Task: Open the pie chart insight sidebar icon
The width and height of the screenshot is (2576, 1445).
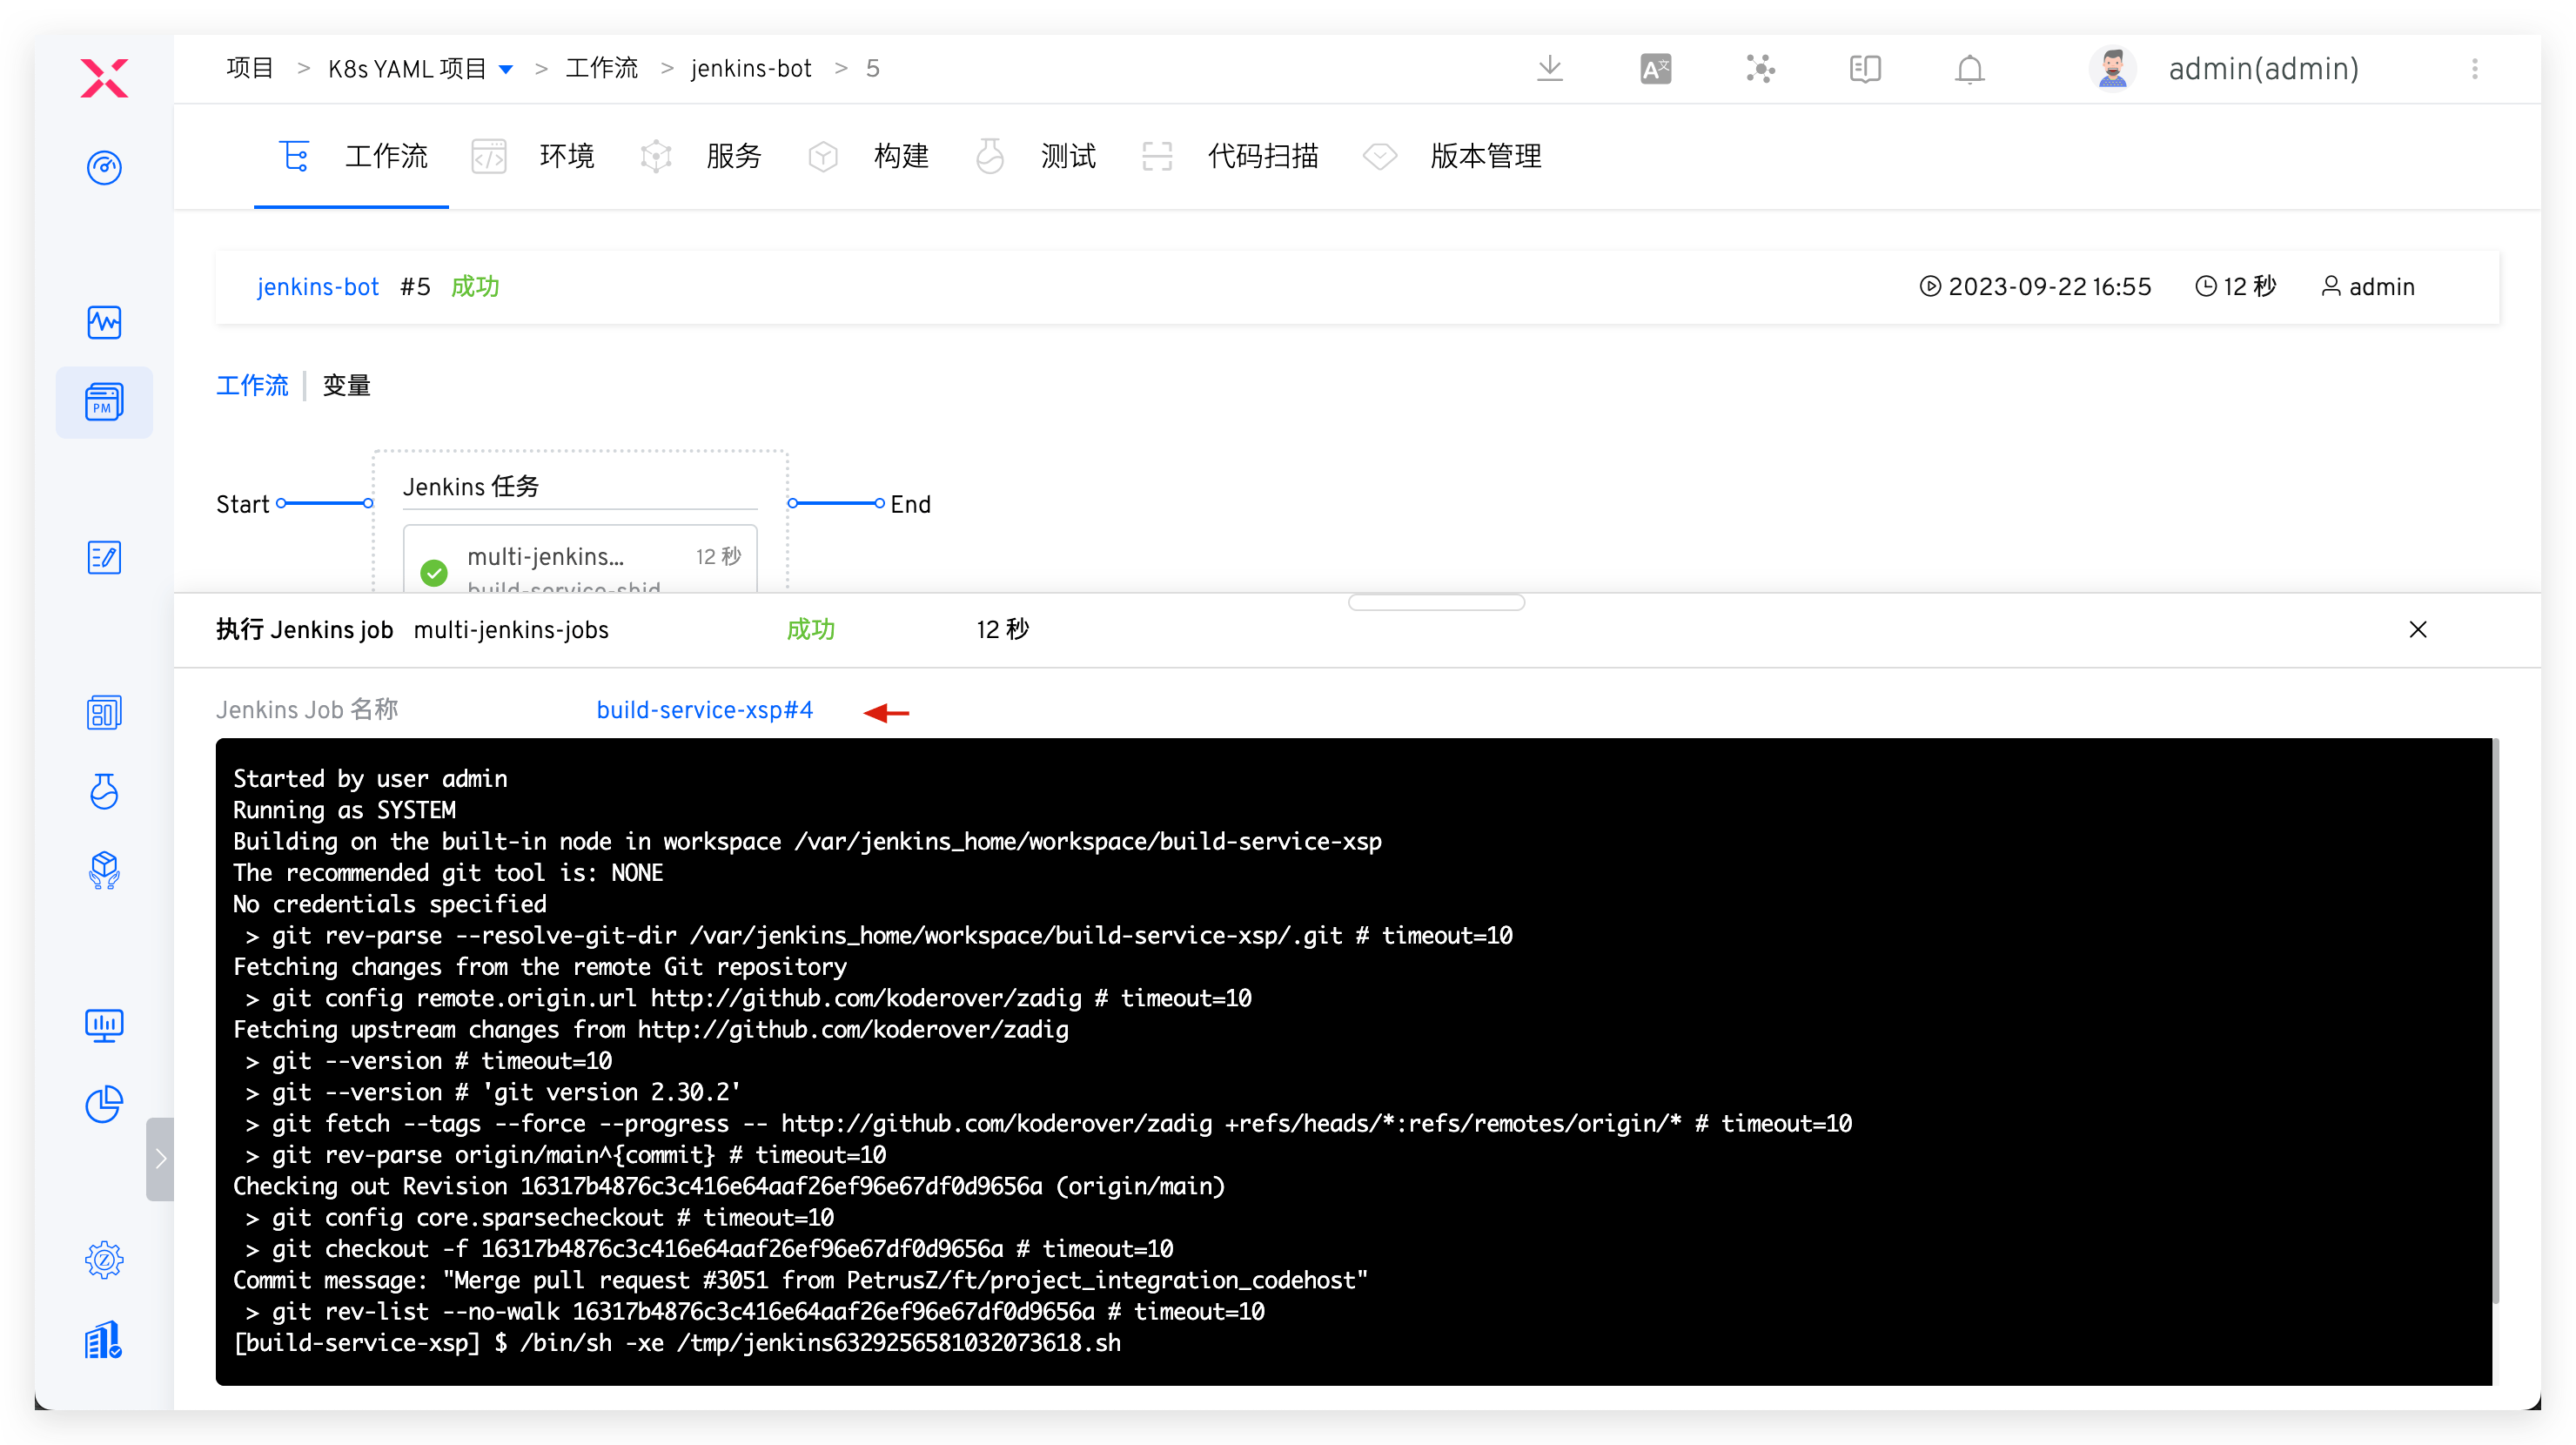Action: pos(104,1103)
